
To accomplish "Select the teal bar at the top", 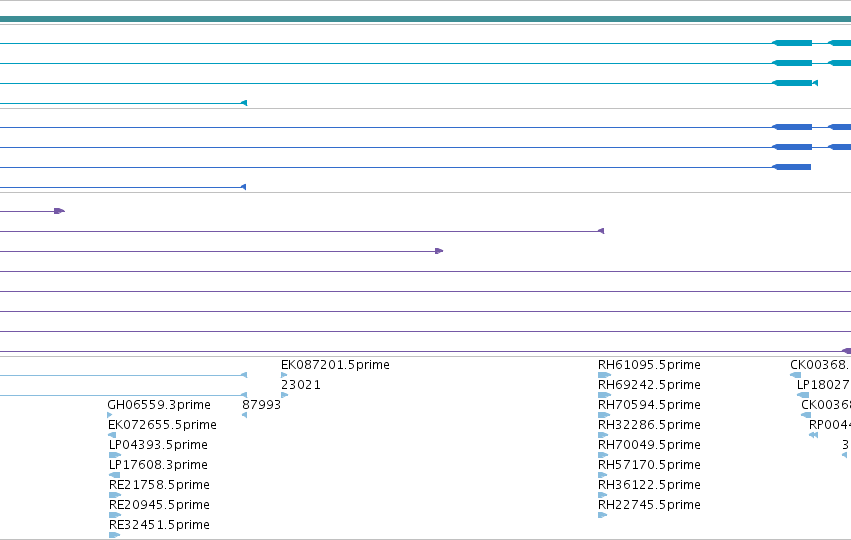I will point(426,19).
